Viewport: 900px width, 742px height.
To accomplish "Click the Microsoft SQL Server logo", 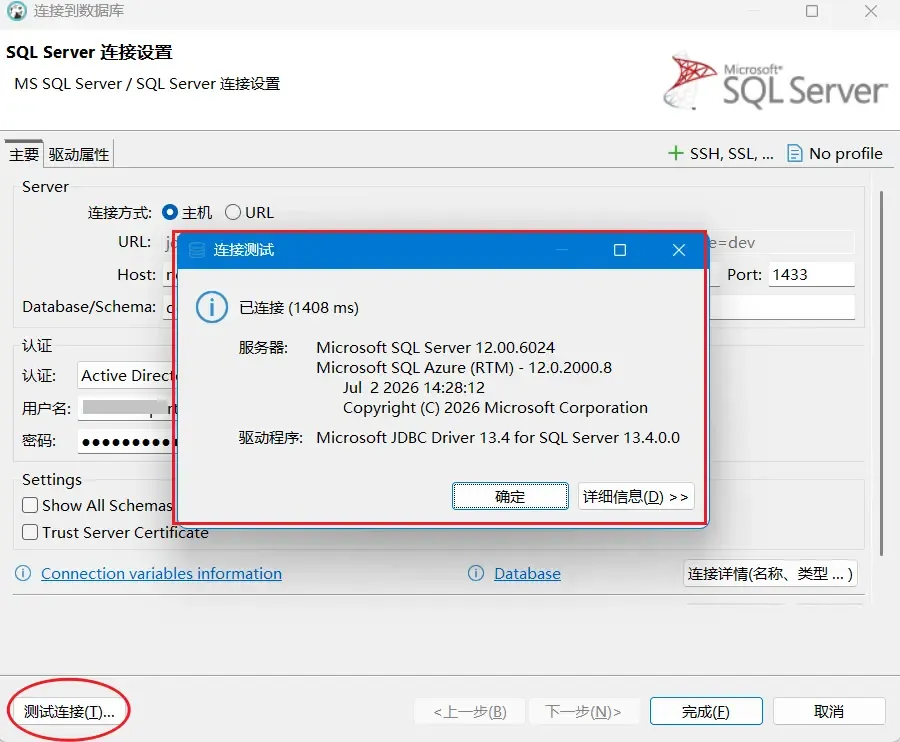I will [x=775, y=81].
